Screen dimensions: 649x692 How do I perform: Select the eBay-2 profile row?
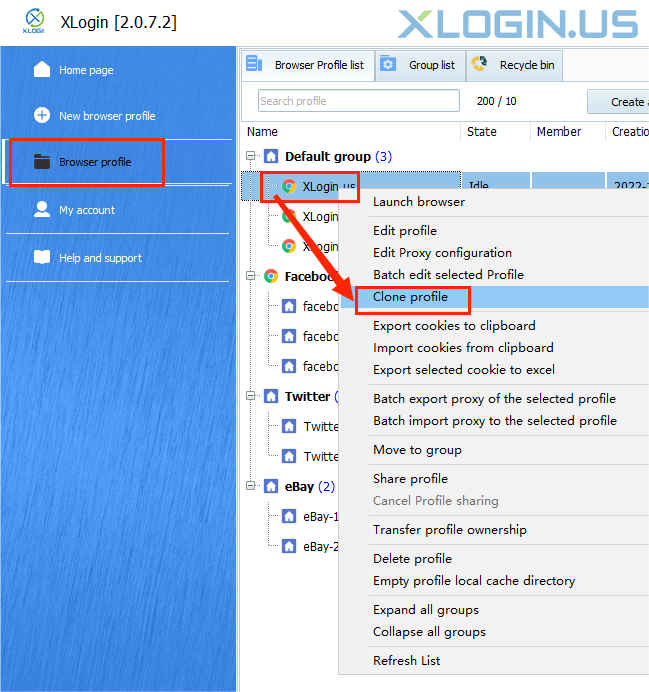319,547
